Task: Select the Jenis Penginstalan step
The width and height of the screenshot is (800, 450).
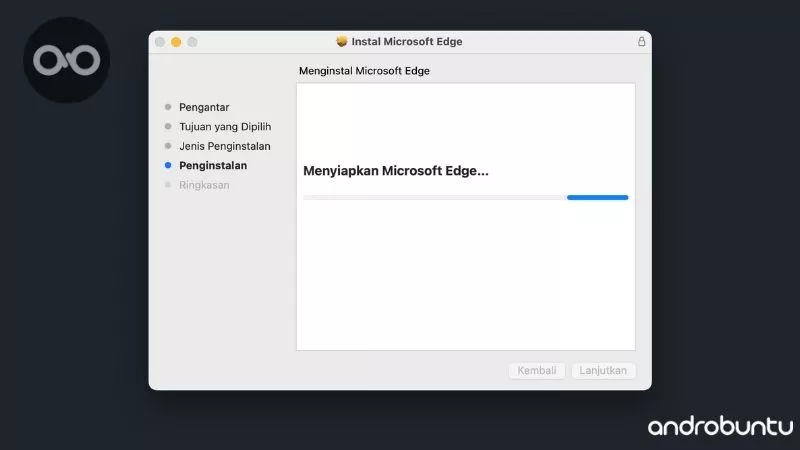Action: coord(224,146)
